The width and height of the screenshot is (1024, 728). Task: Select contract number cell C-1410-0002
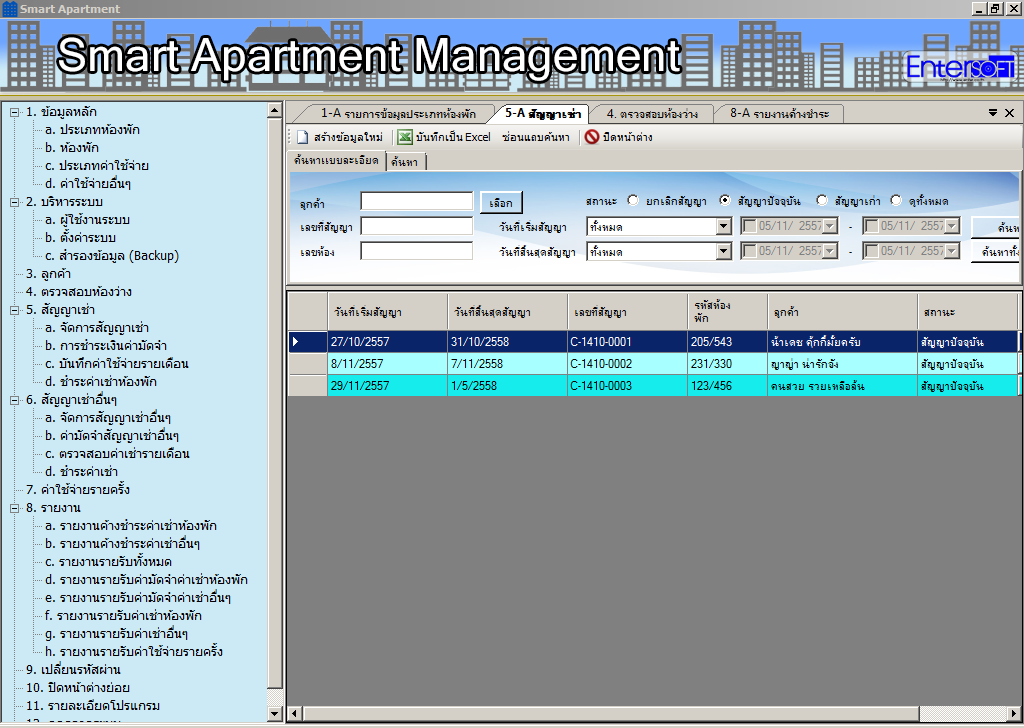point(627,364)
